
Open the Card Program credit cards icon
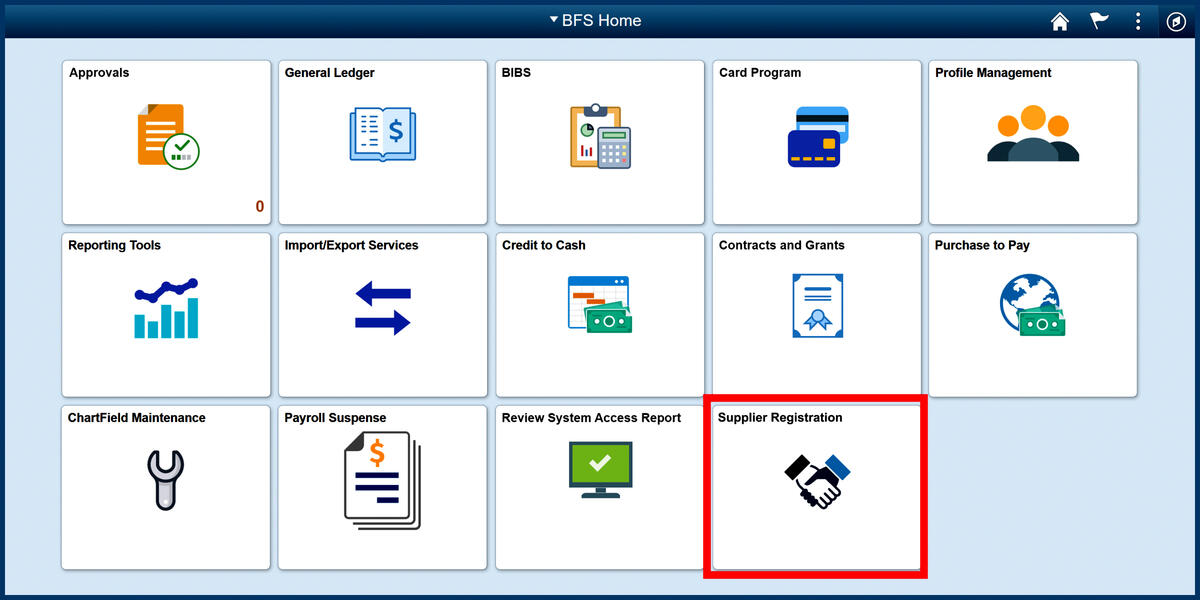point(818,136)
